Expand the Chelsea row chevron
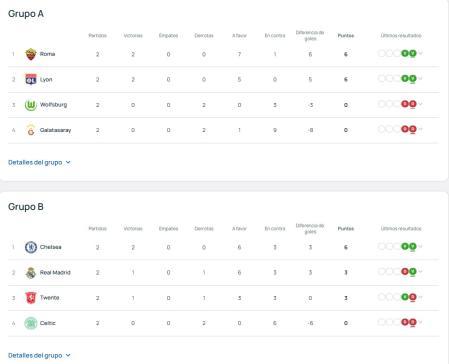Screen dimensions: 449x364 pyautogui.click(x=420, y=247)
